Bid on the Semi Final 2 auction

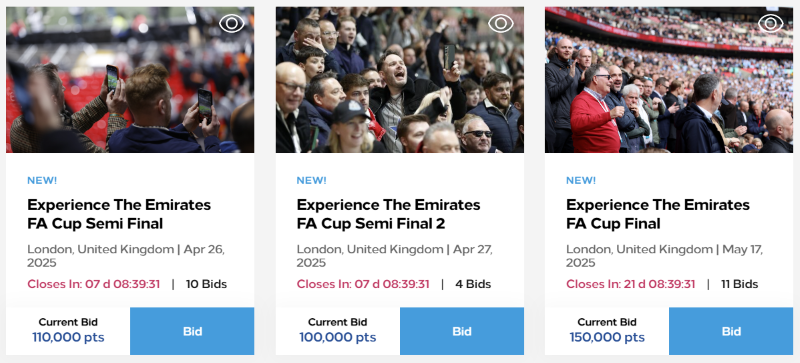[x=462, y=331]
